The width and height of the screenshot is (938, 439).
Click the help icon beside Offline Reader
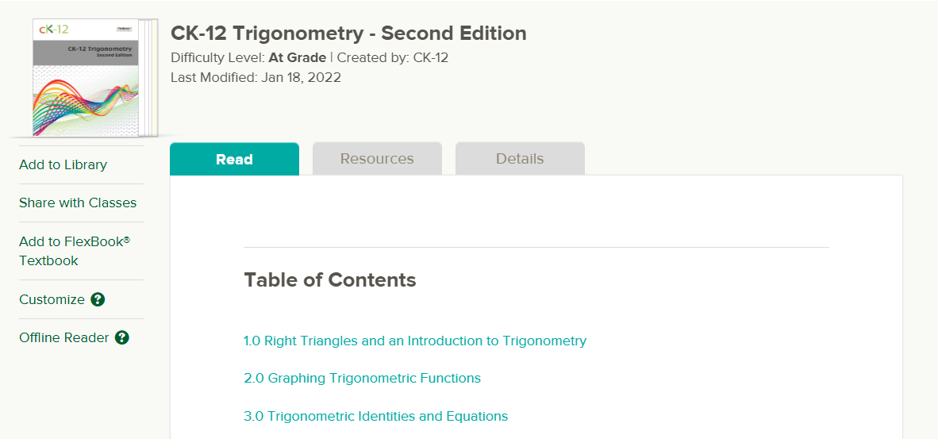pos(122,338)
